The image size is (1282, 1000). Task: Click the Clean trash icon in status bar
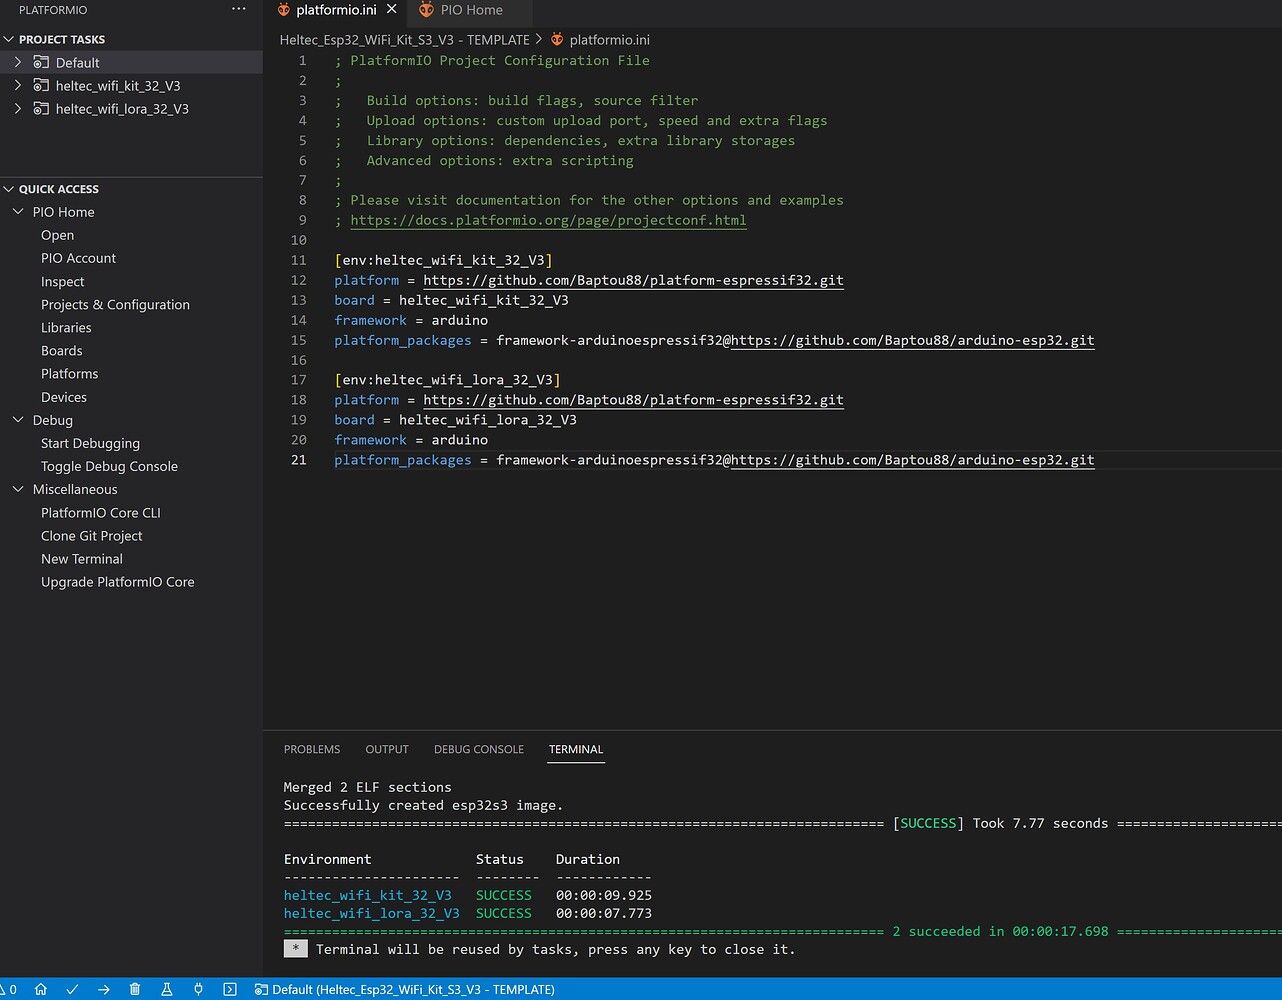pos(135,989)
